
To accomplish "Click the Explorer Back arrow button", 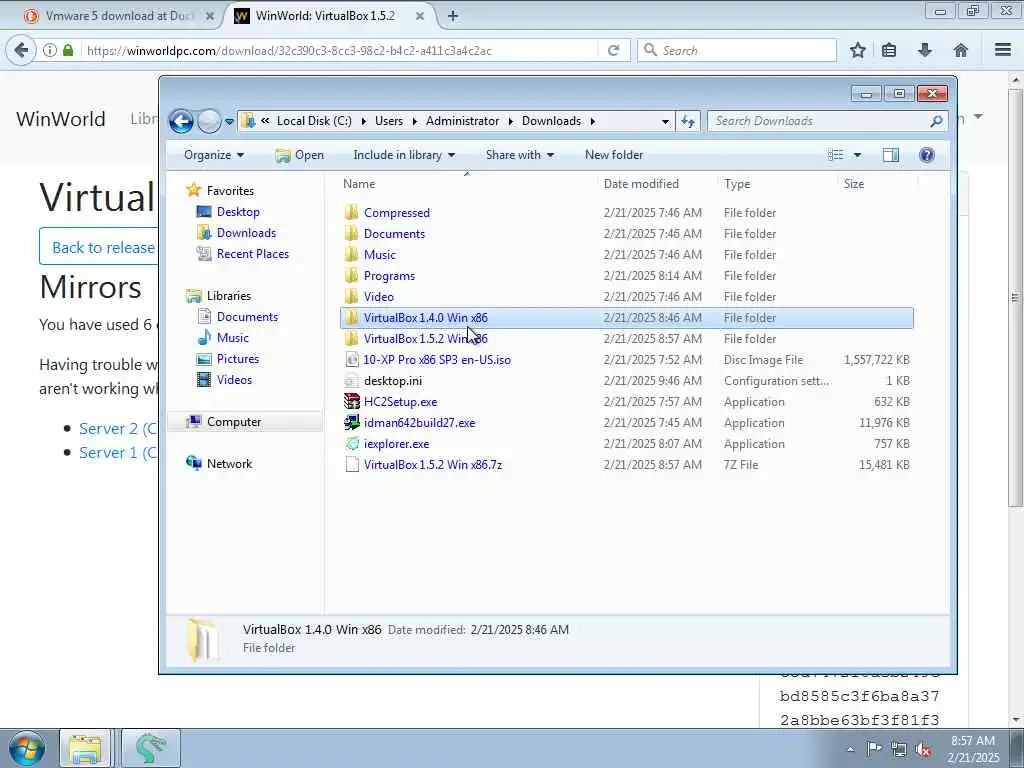I will tap(181, 121).
